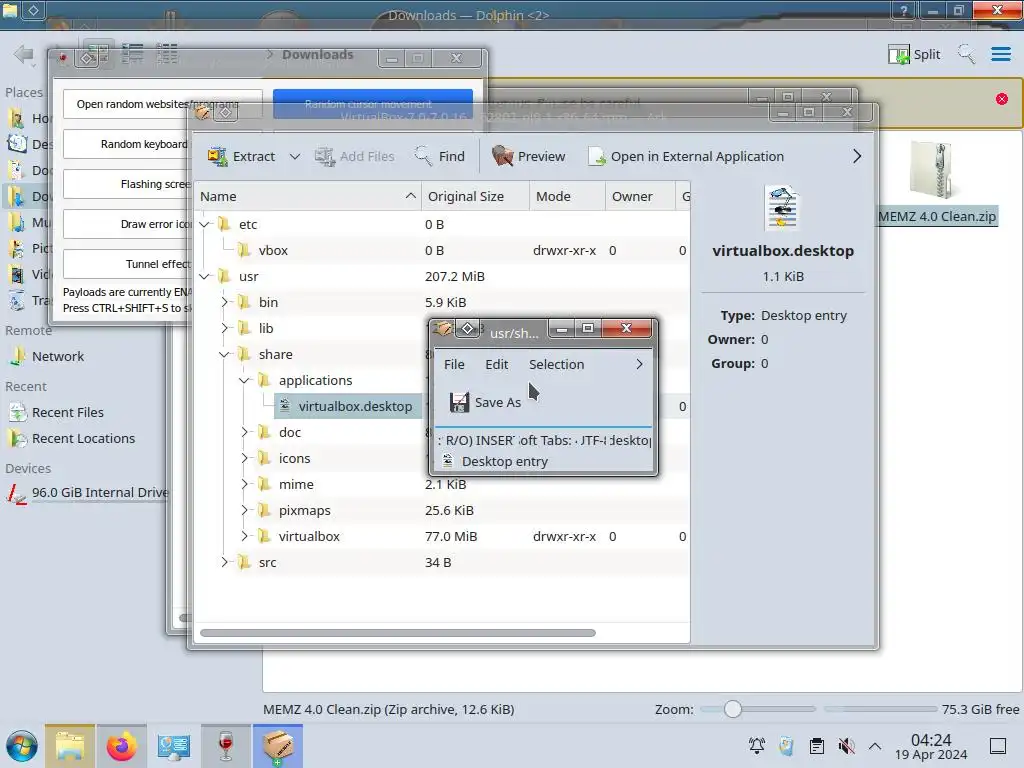Select the vbox folder row
This screenshot has height=768, width=1024.
[442, 251]
